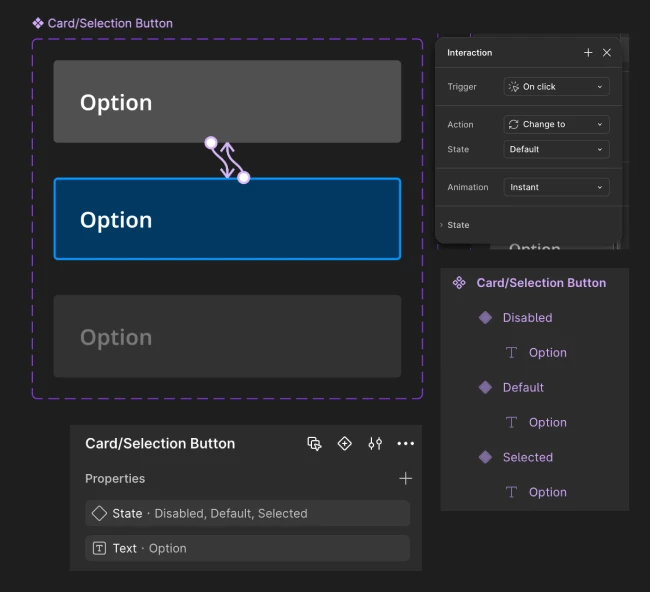The height and width of the screenshot is (592, 650).
Task: Open the State variant property row
Action: tap(247, 513)
